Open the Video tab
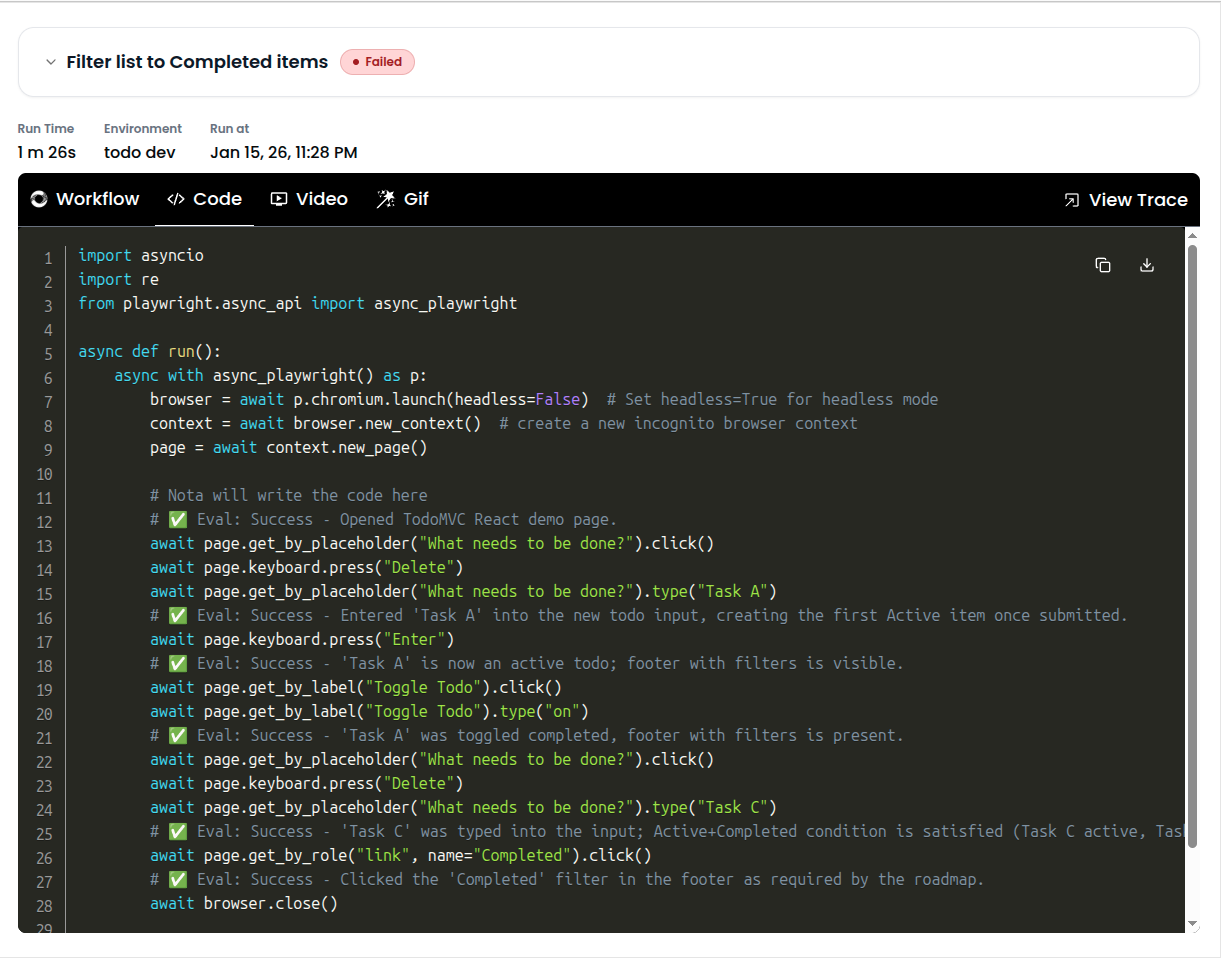This screenshot has width=1221, height=958. tap(309, 199)
